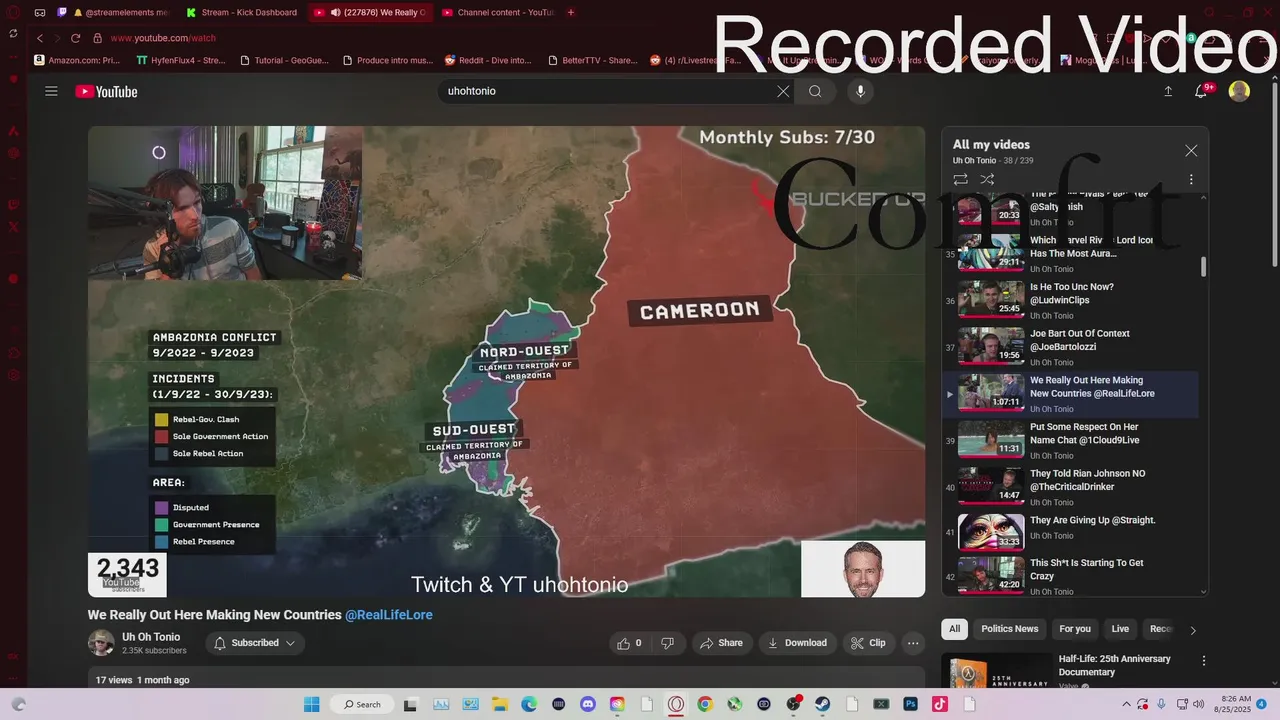Image resolution: width=1280 pixels, height=720 pixels.
Task: Play Put Some Respect On Her Name video
Action: click(x=1071, y=440)
